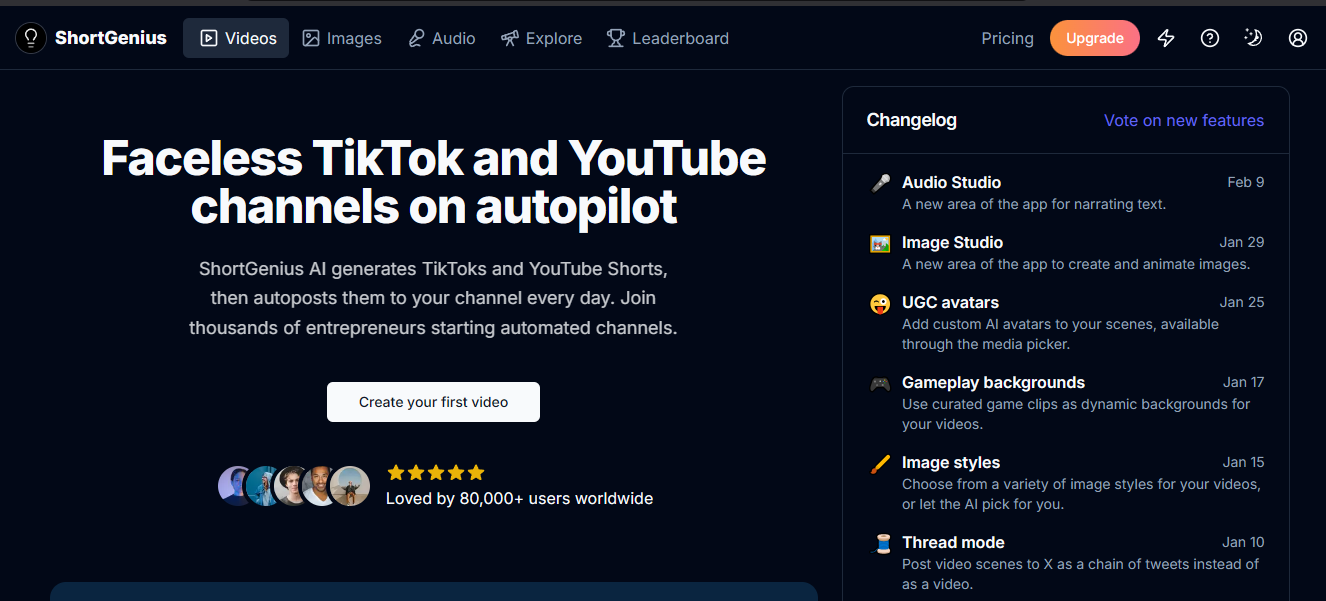This screenshot has height=601, width=1326.
Task: Open the Images tab
Action: 342,38
